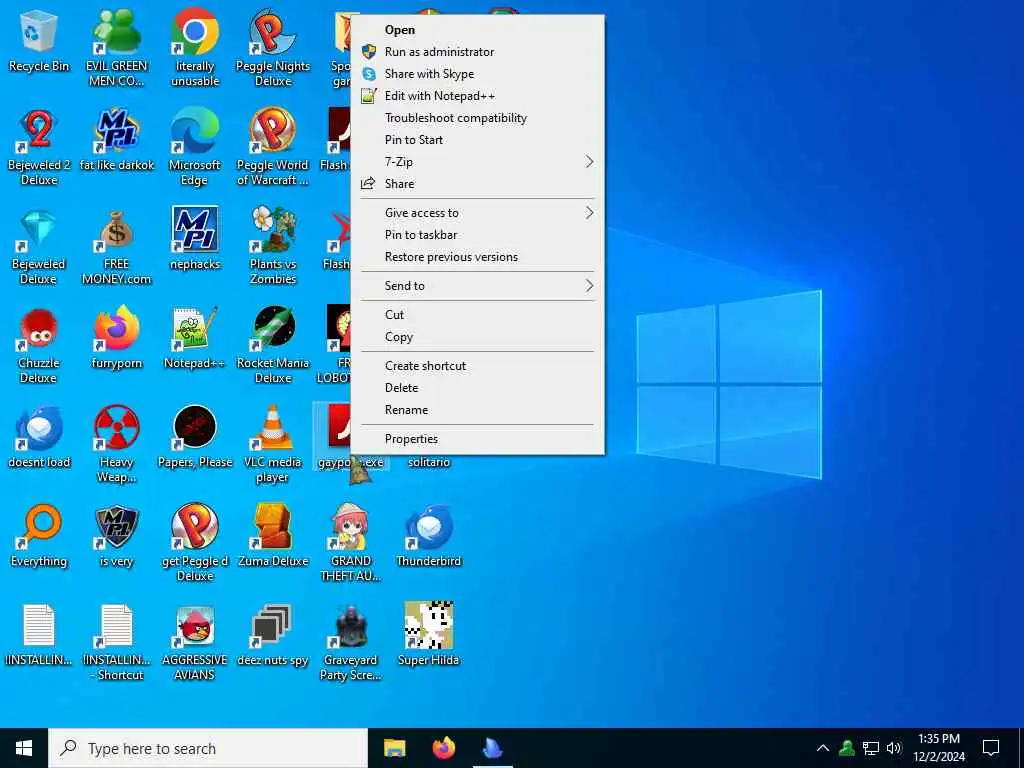The height and width of the screenshot is (768, 1024).
Task: Choose Delete in context menu
Action: (x=477, y=388)
